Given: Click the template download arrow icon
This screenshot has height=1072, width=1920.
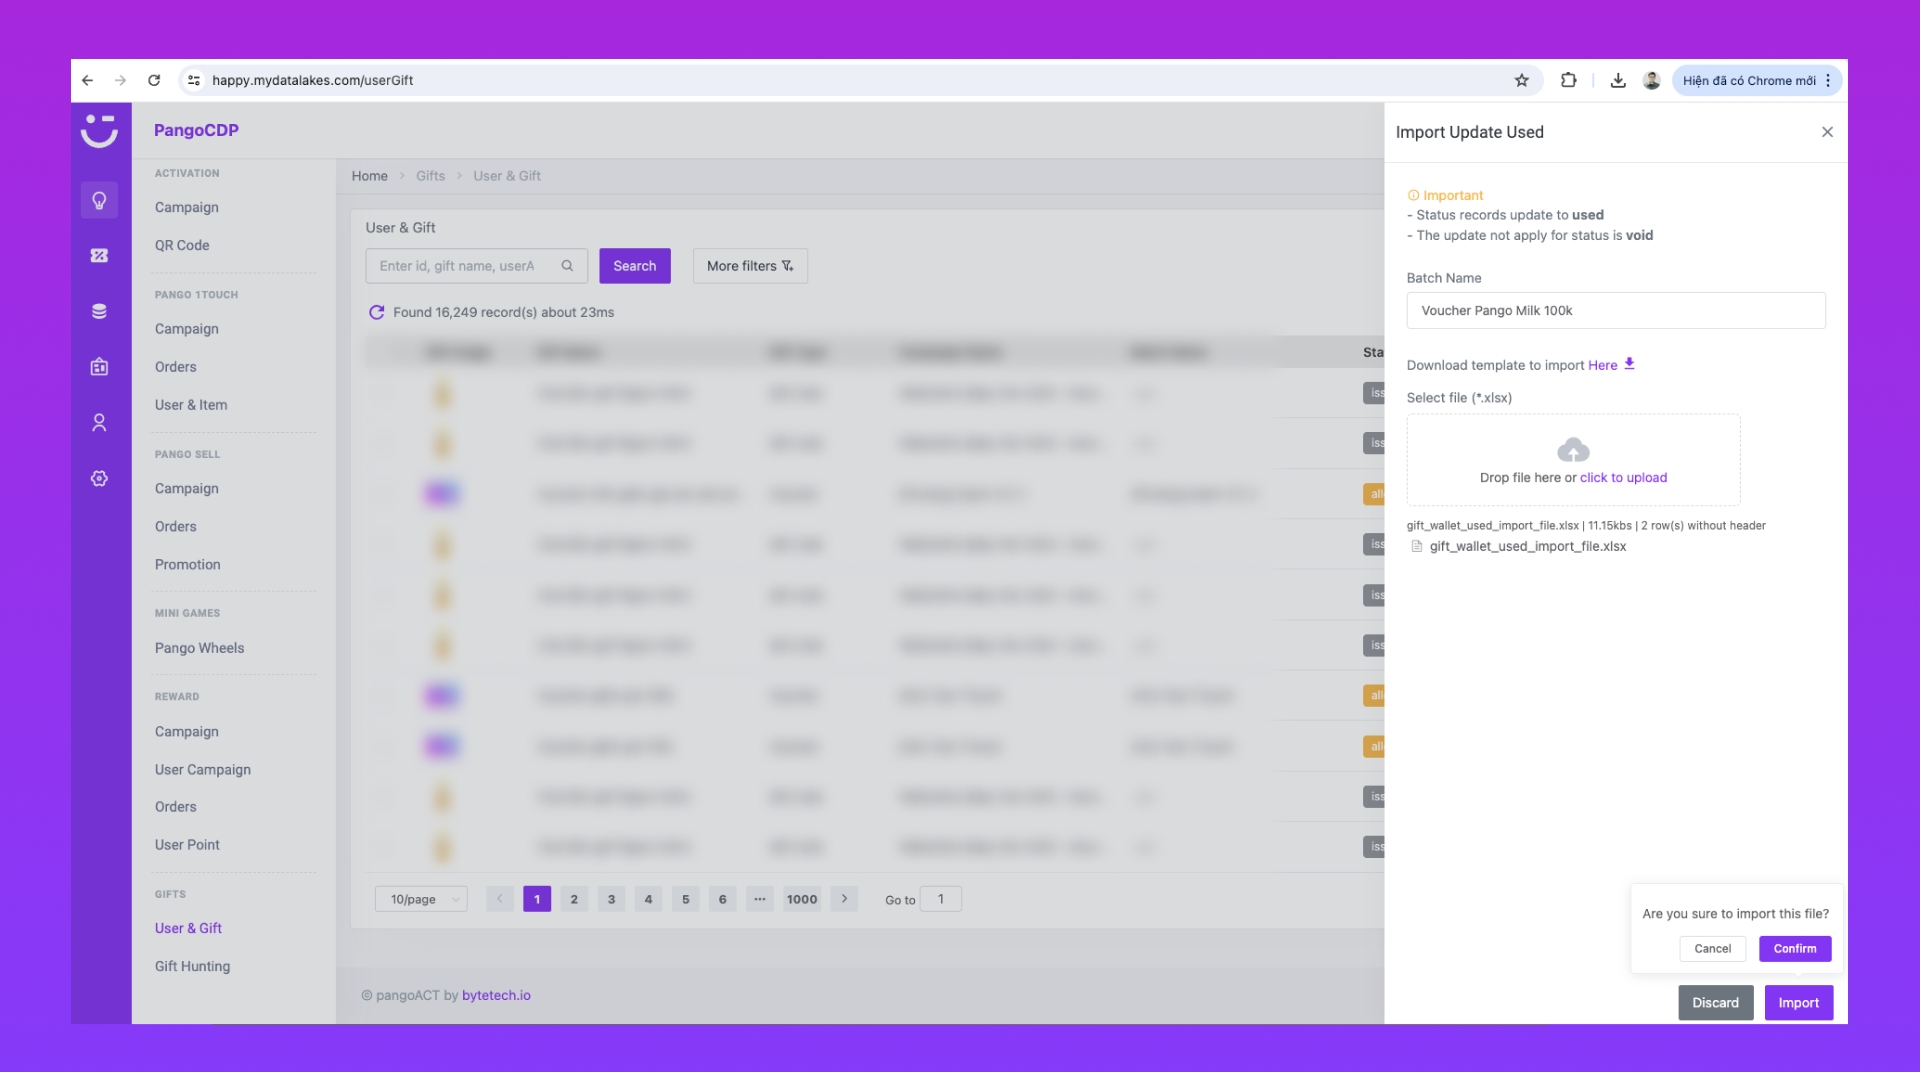Looking at the screenshot, I should click(1629, 364).
